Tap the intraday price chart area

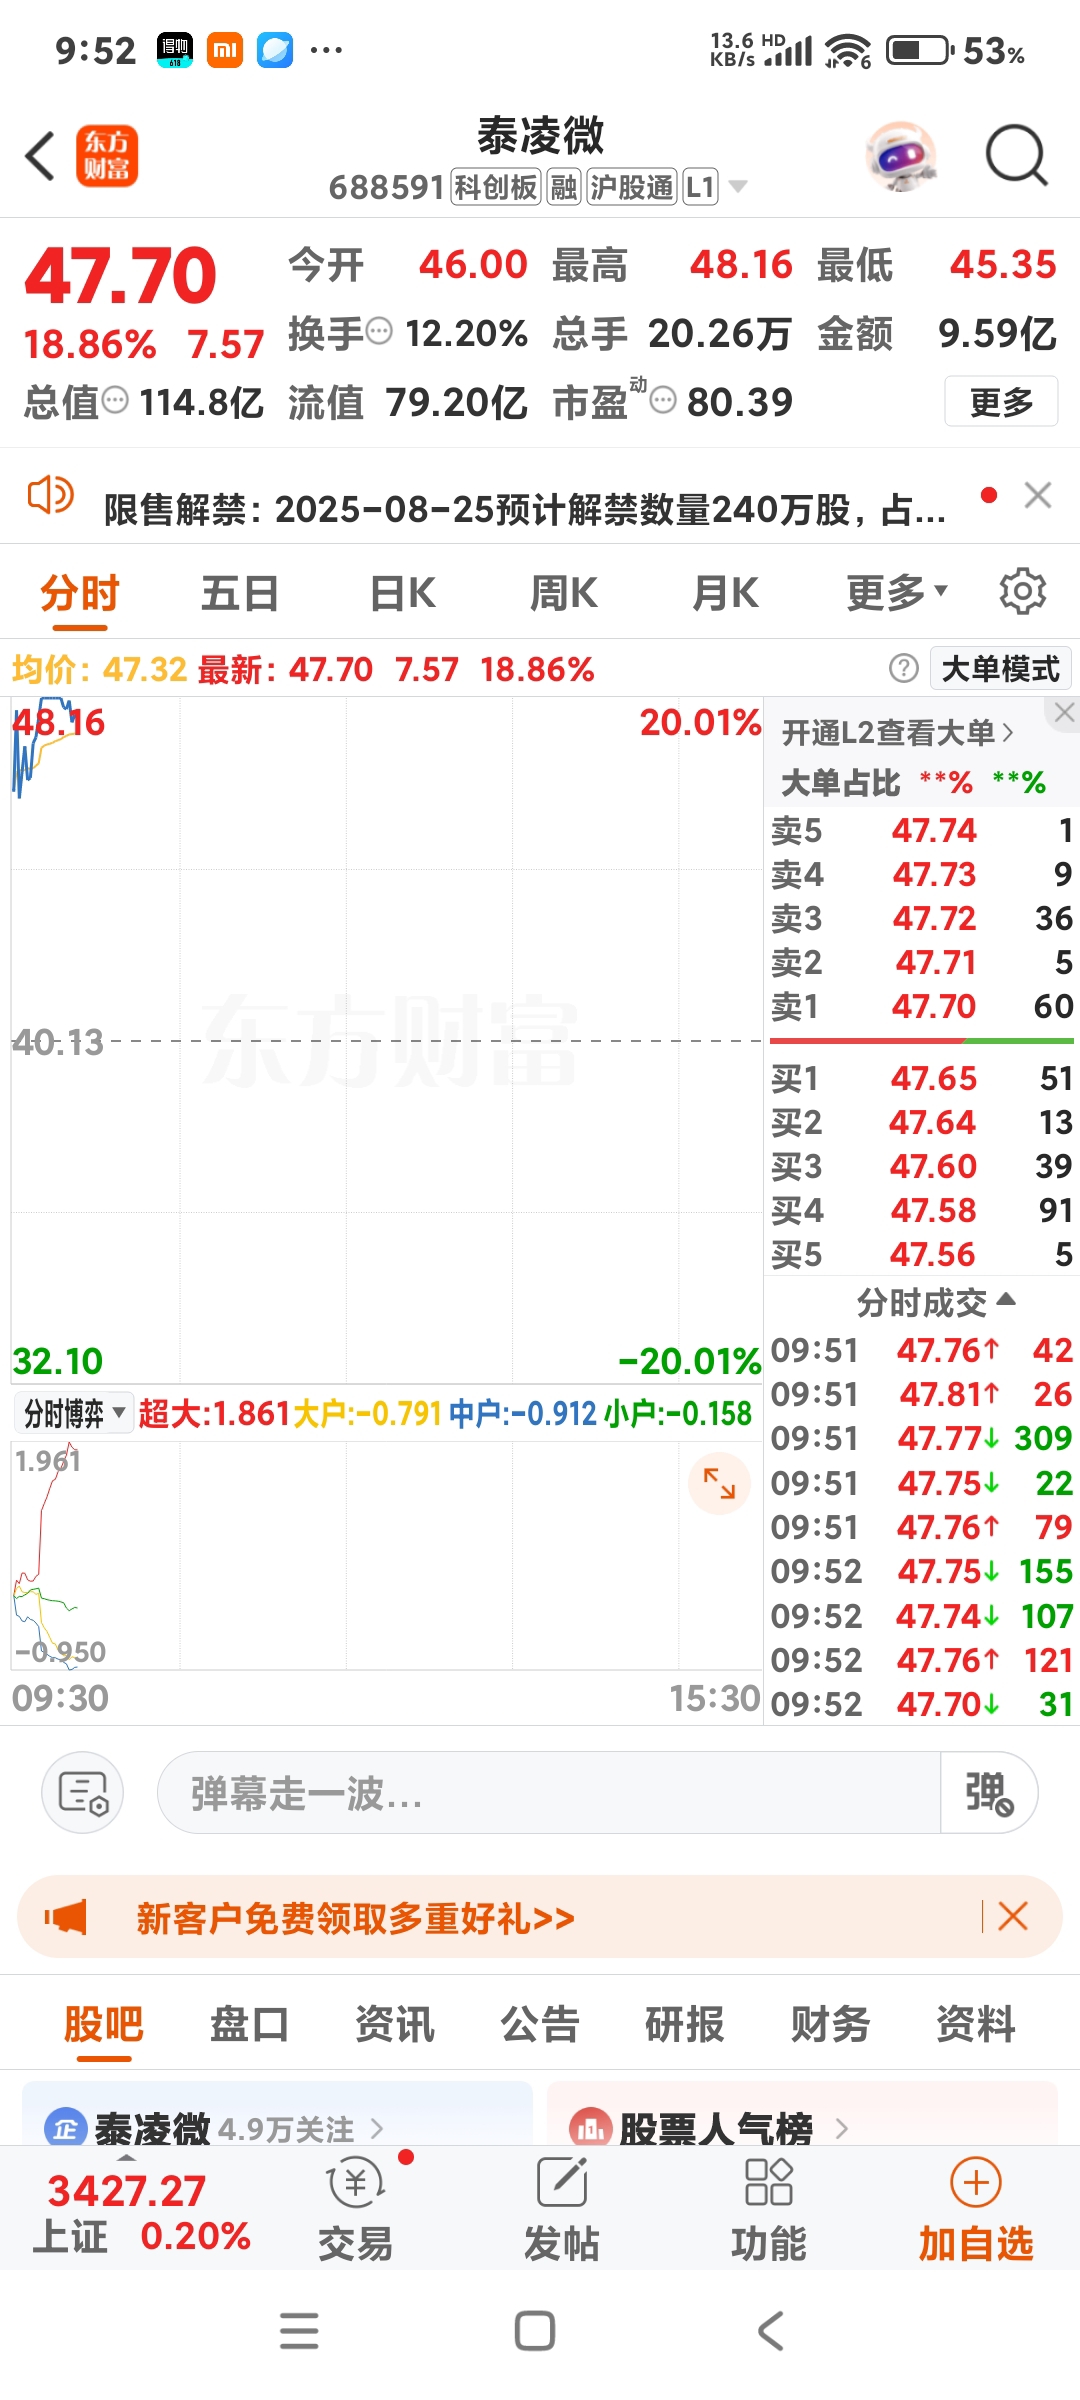[x=387, y=1040]
